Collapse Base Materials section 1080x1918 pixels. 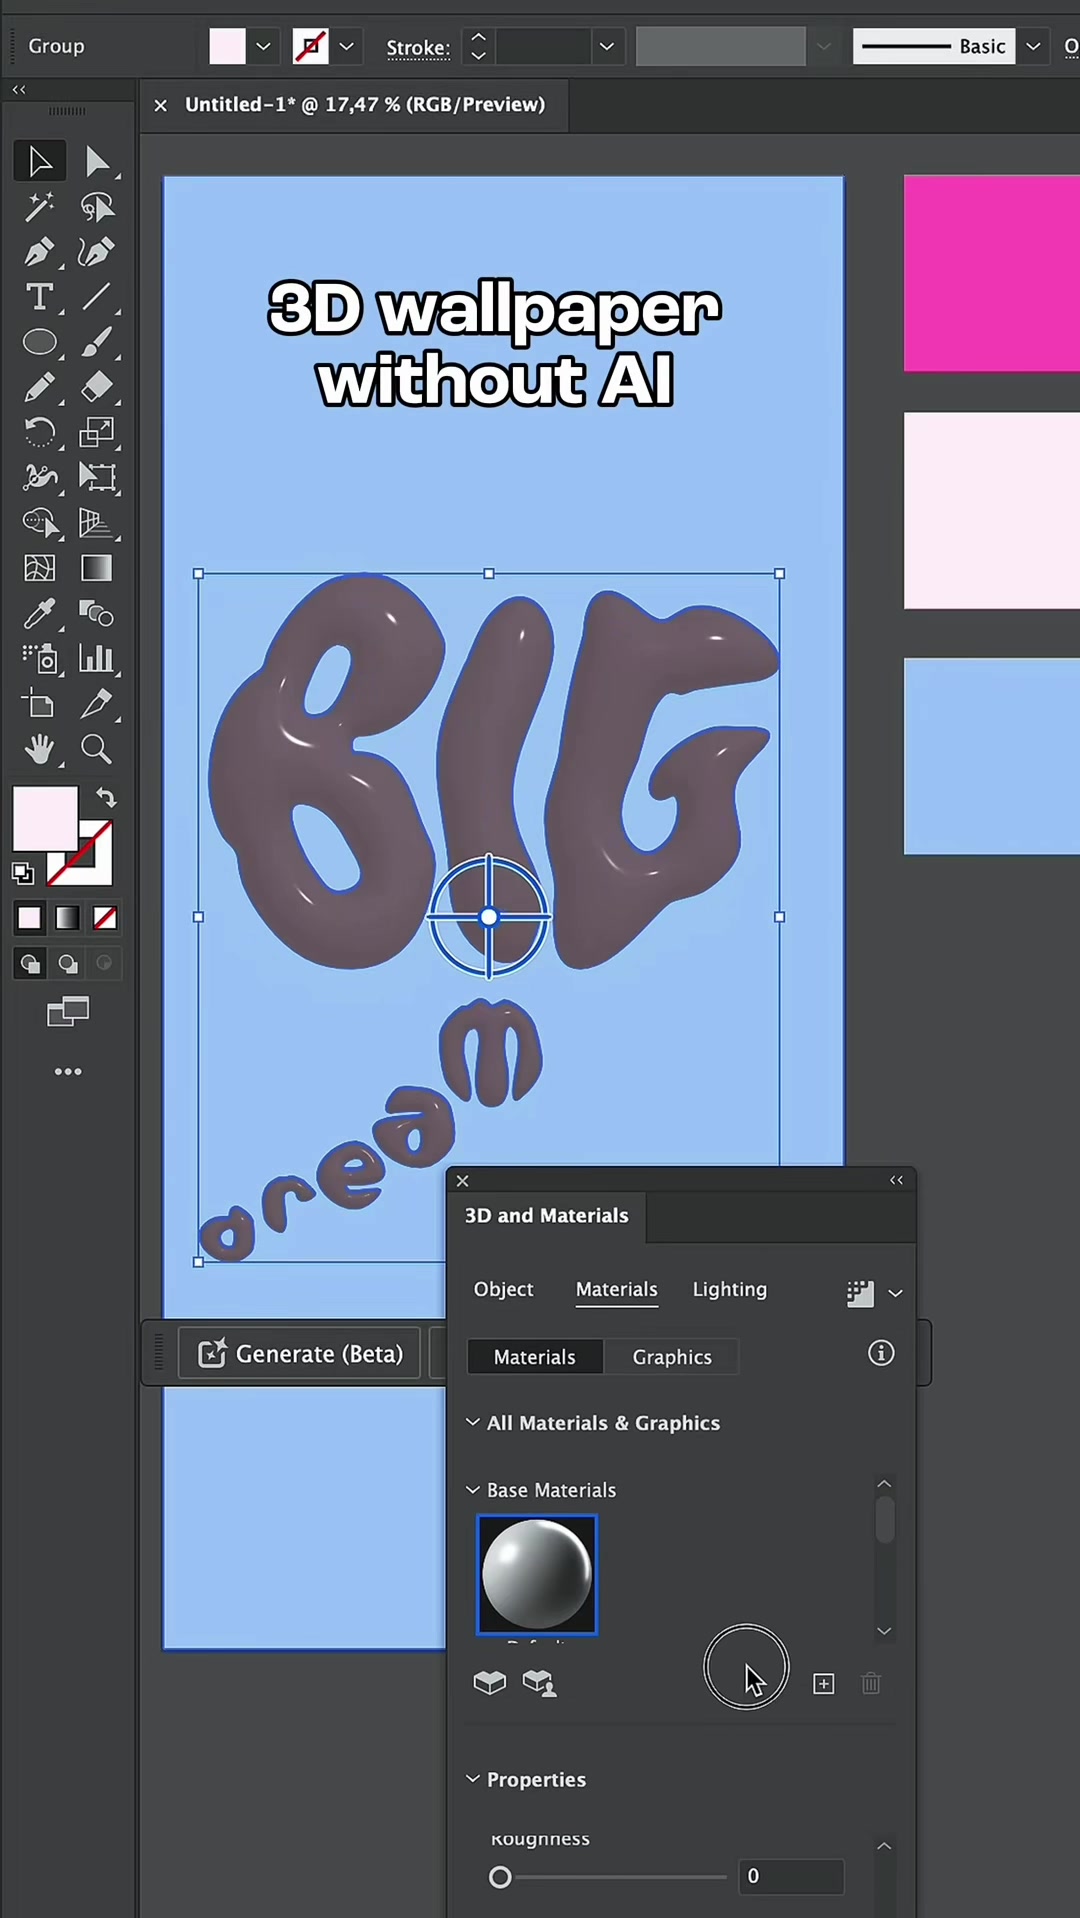click(x=473, y=1489)
